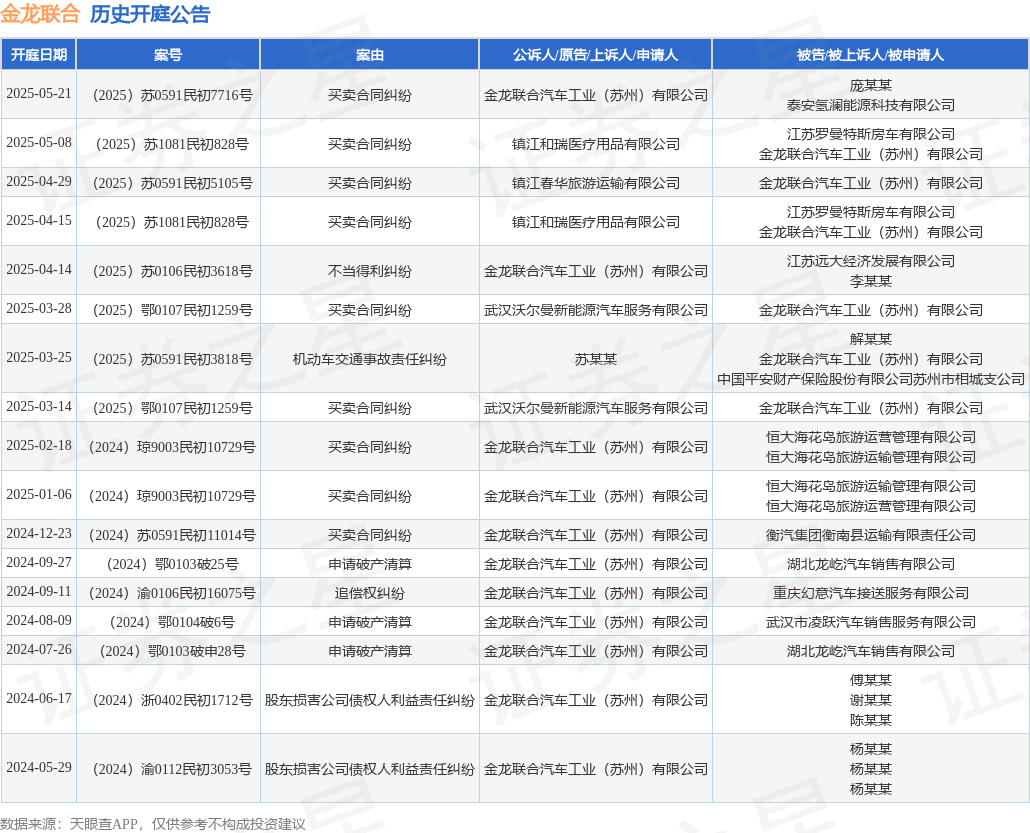Select date cell 2024-07-26
The image size is (1030, 833).
39,649
